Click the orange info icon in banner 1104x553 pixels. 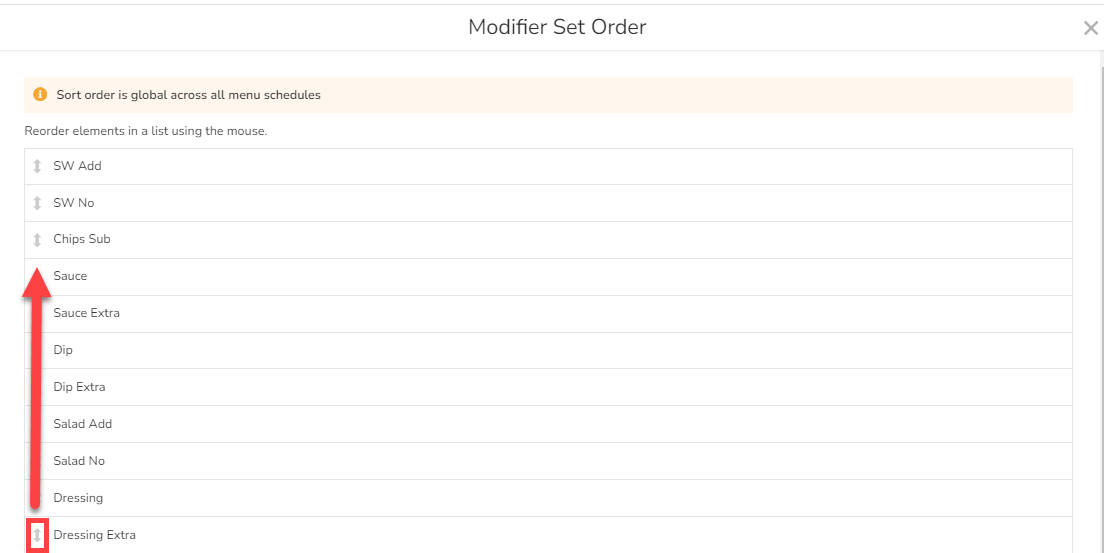[x=40, y=95]
